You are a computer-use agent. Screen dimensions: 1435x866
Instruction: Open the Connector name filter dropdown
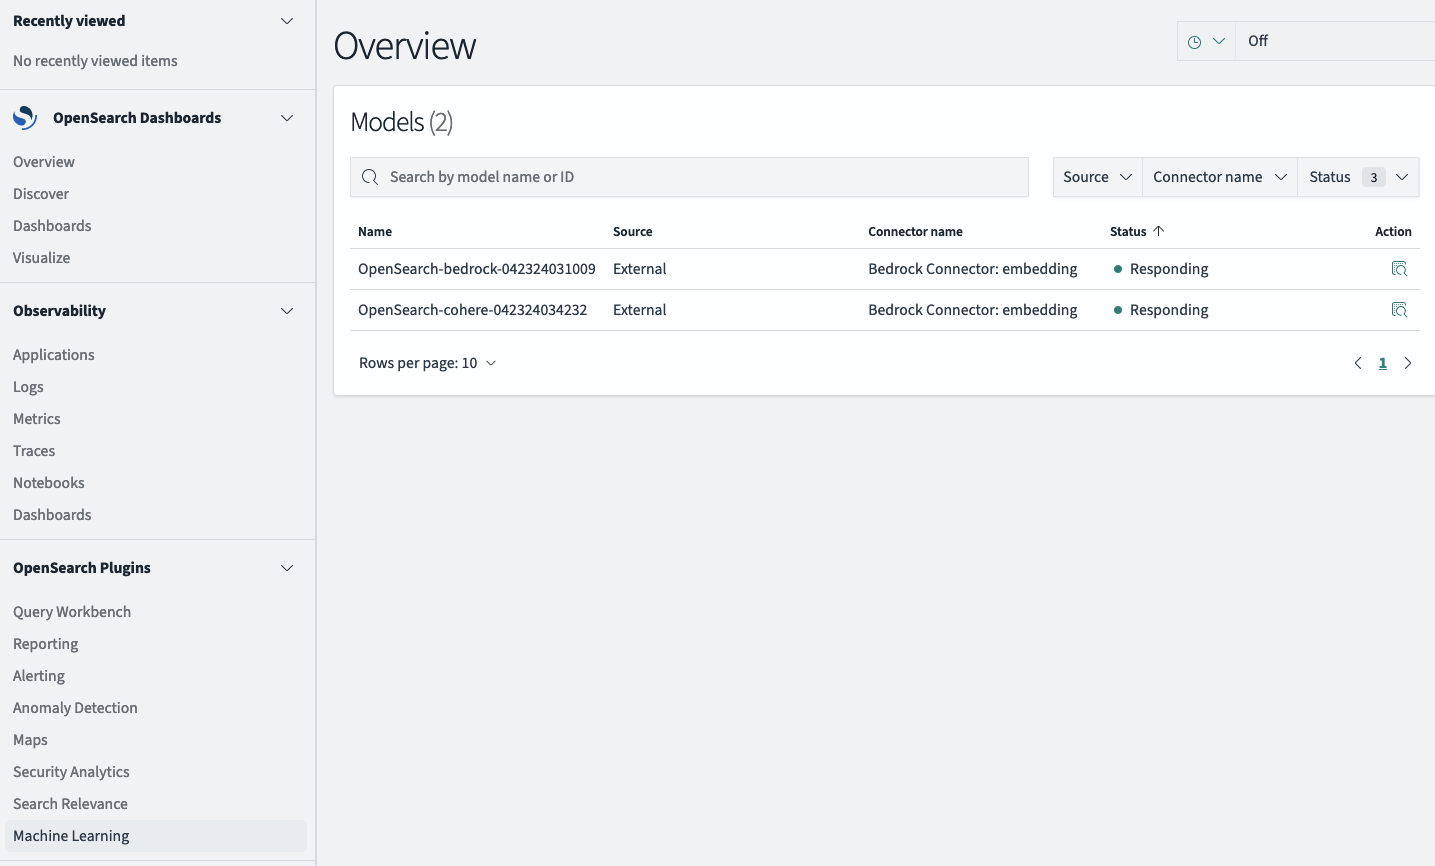[x=1220, y=177]
